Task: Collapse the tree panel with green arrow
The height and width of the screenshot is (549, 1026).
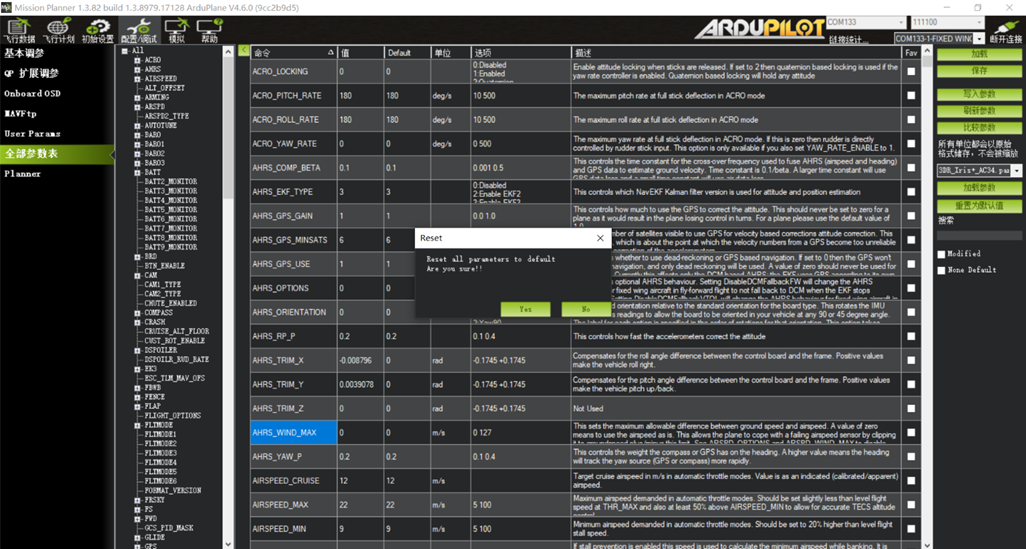Action: coord(243,51)
